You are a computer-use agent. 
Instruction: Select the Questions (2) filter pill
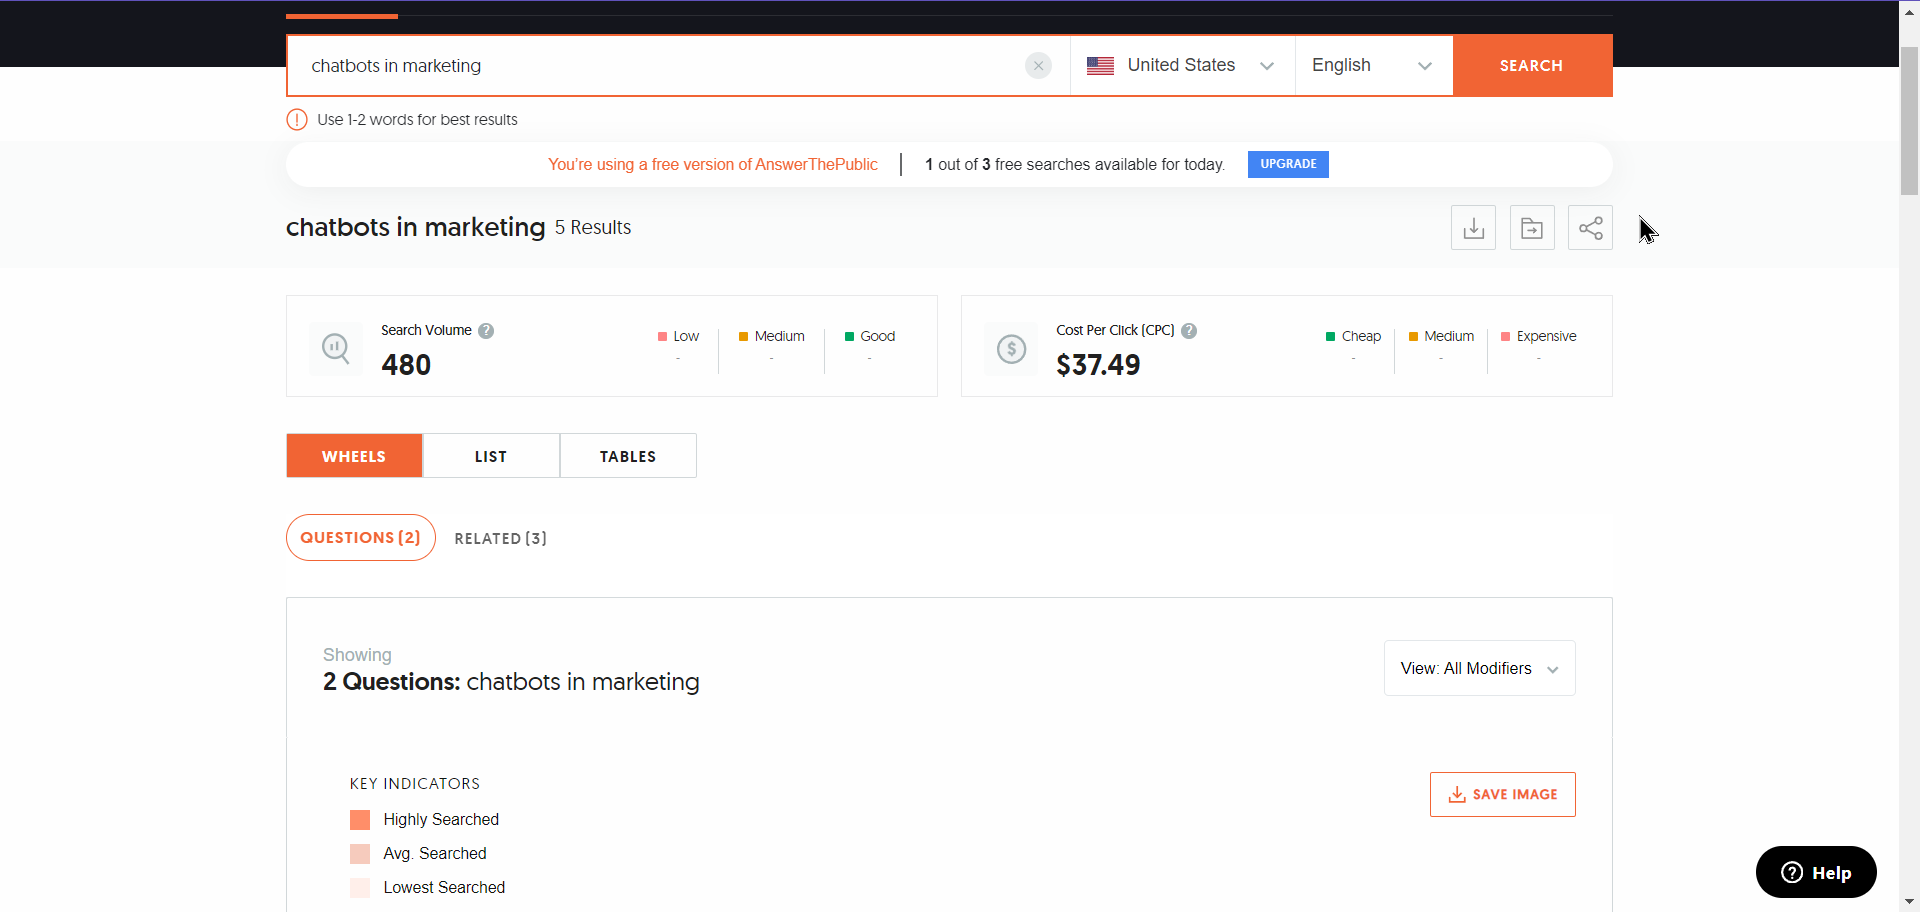coord(360,538)
